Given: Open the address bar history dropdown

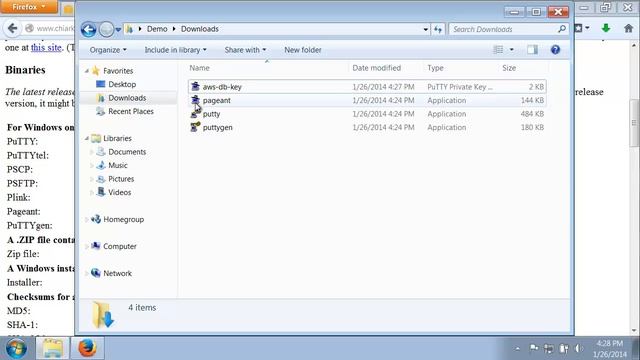Looking at the screenshot, I should coord(426,29).
